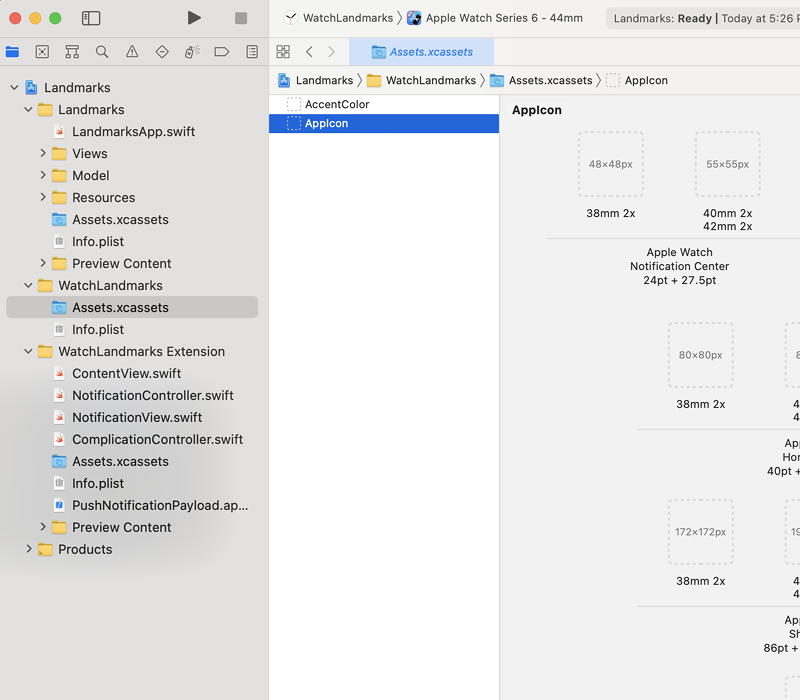Click the AppIcon heading in editor
The image size is (800, 700).
[x=537, y=110]
